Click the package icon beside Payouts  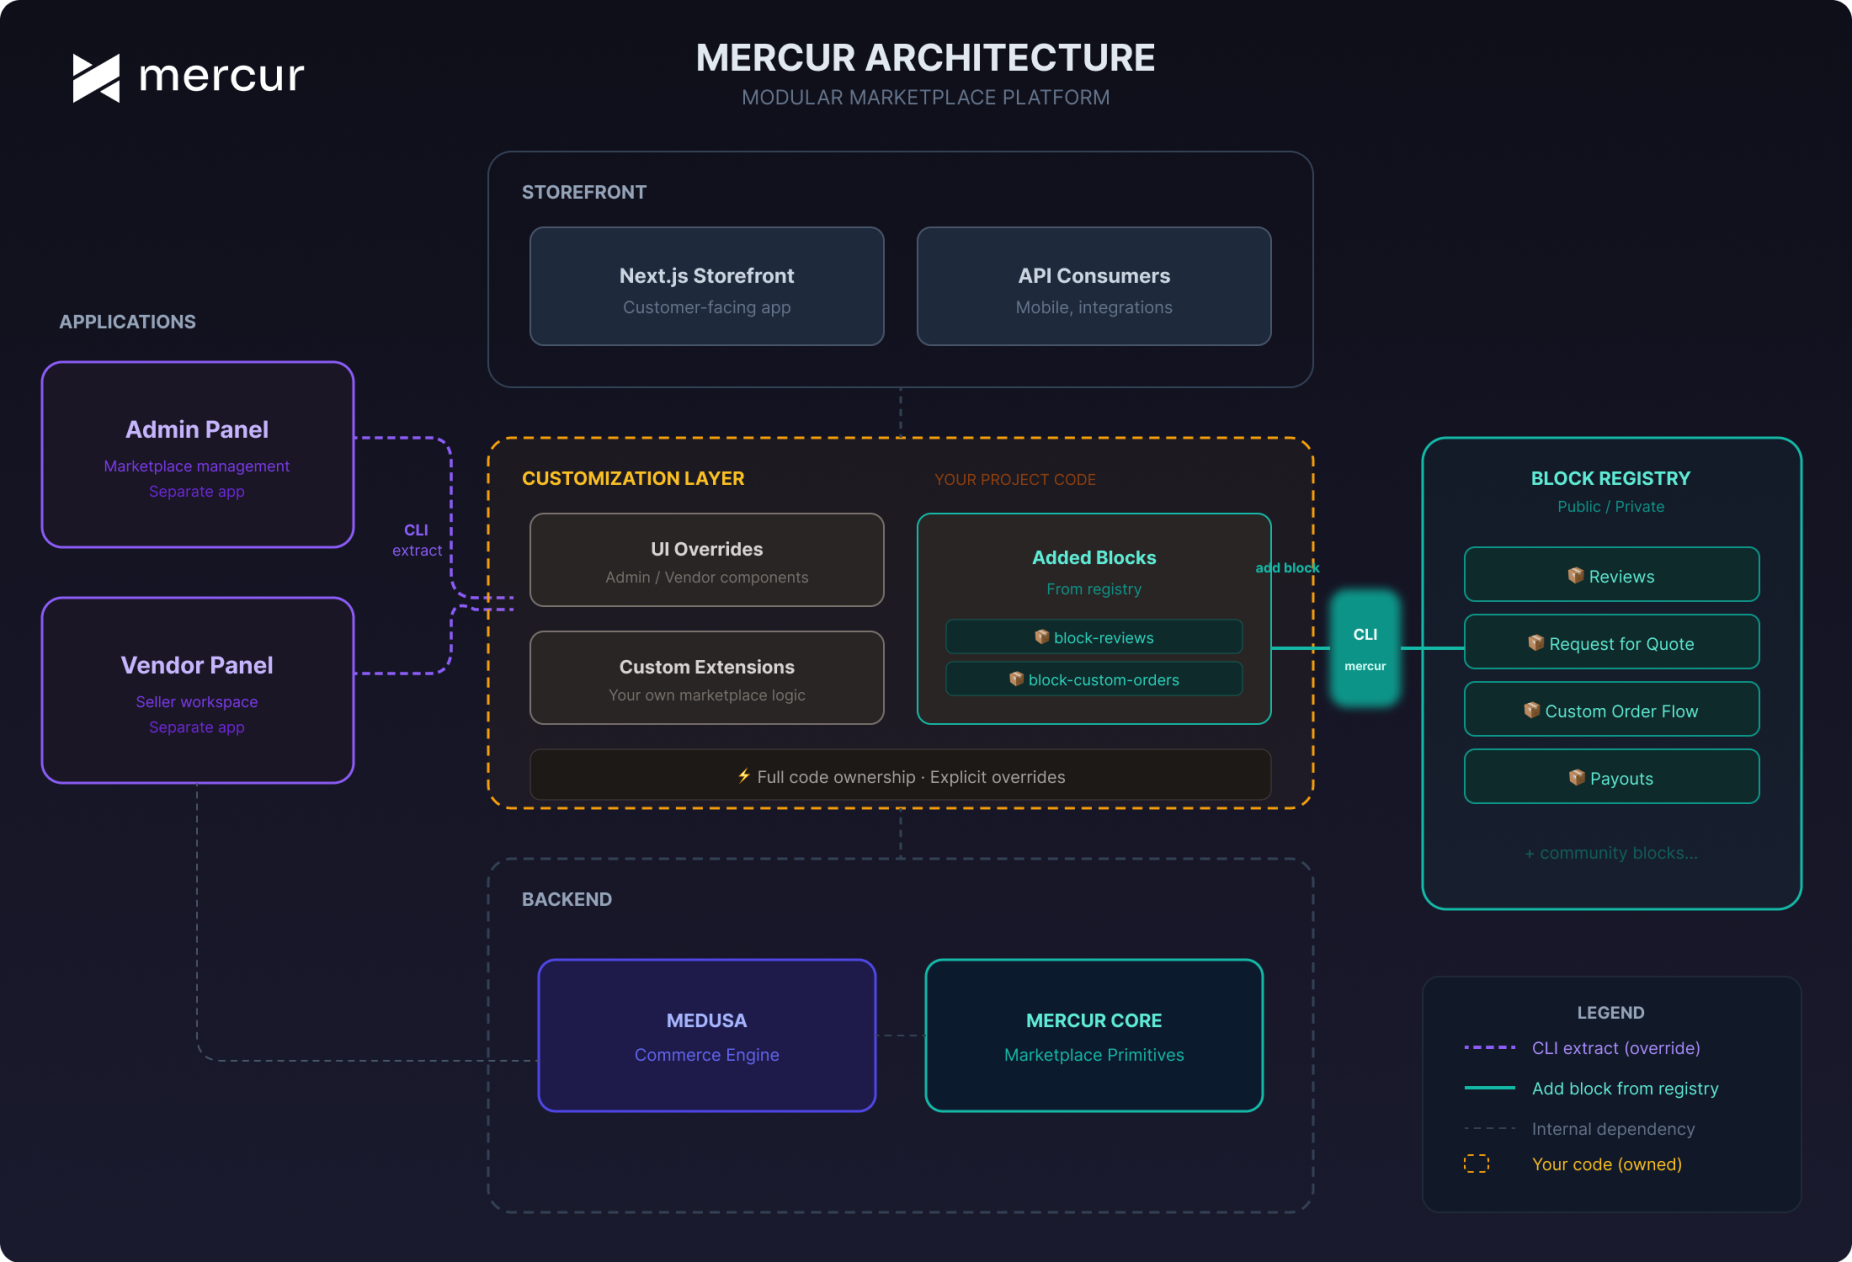point(1576,777)
